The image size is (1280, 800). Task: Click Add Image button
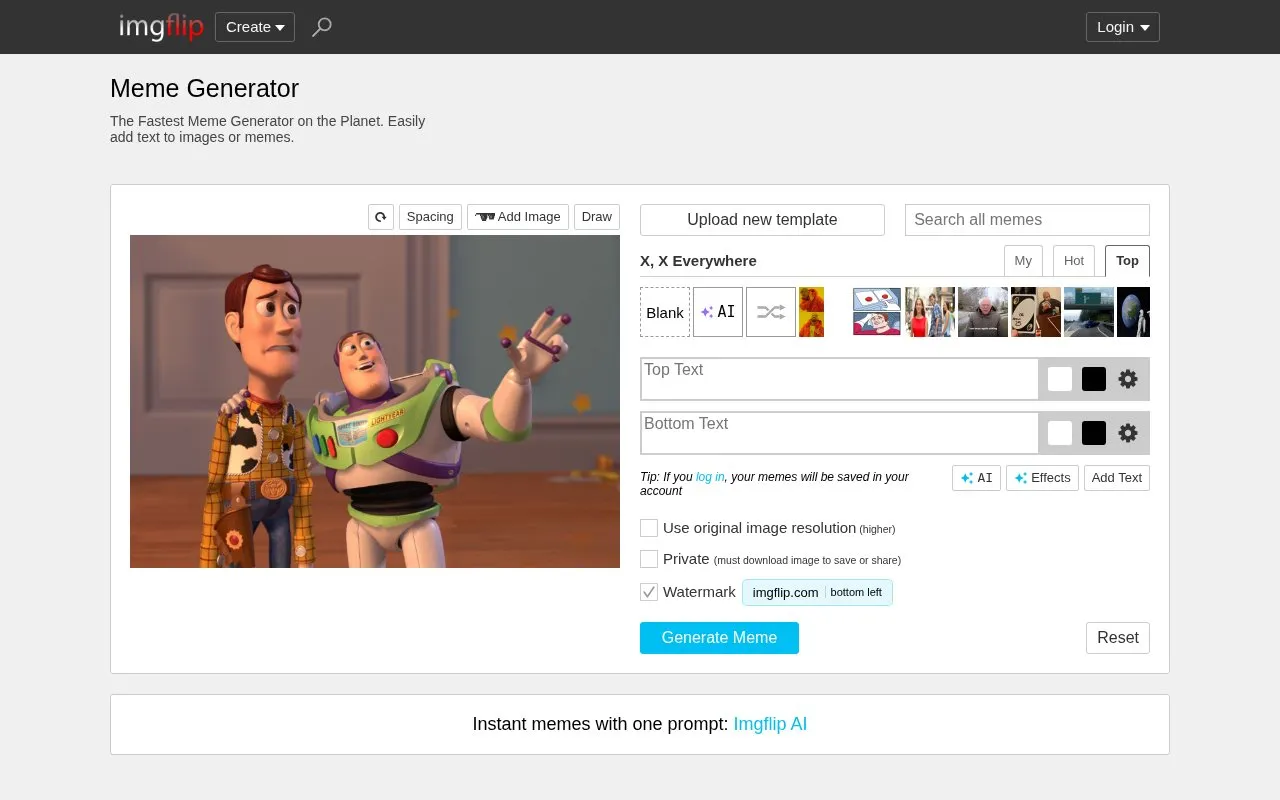coord(518,217)
